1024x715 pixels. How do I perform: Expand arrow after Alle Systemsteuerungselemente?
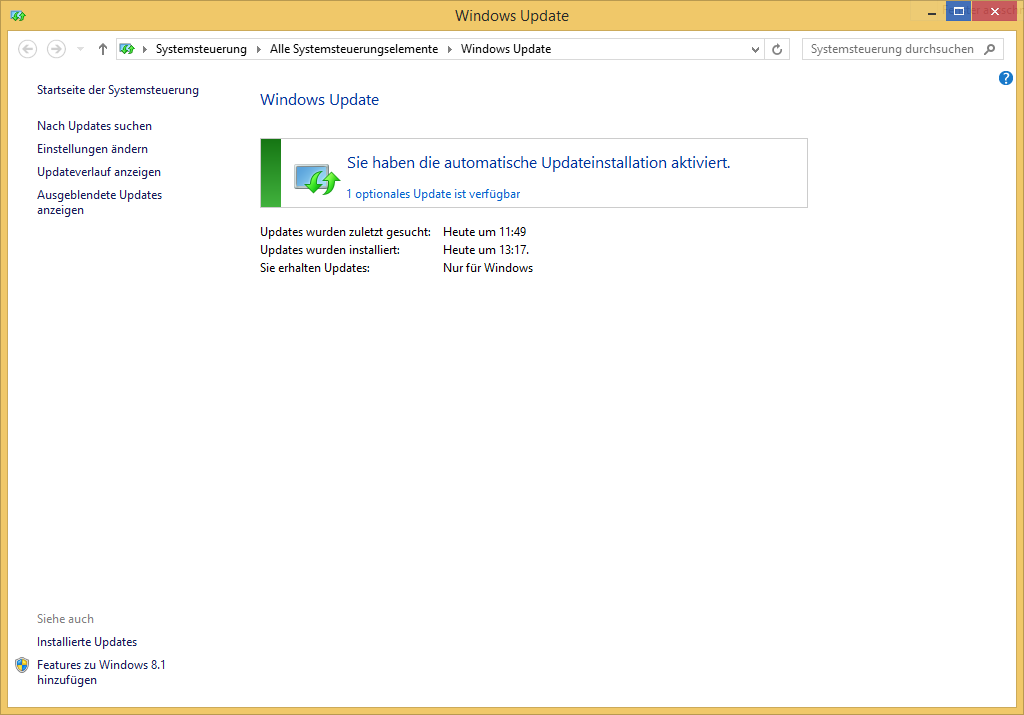449,50
